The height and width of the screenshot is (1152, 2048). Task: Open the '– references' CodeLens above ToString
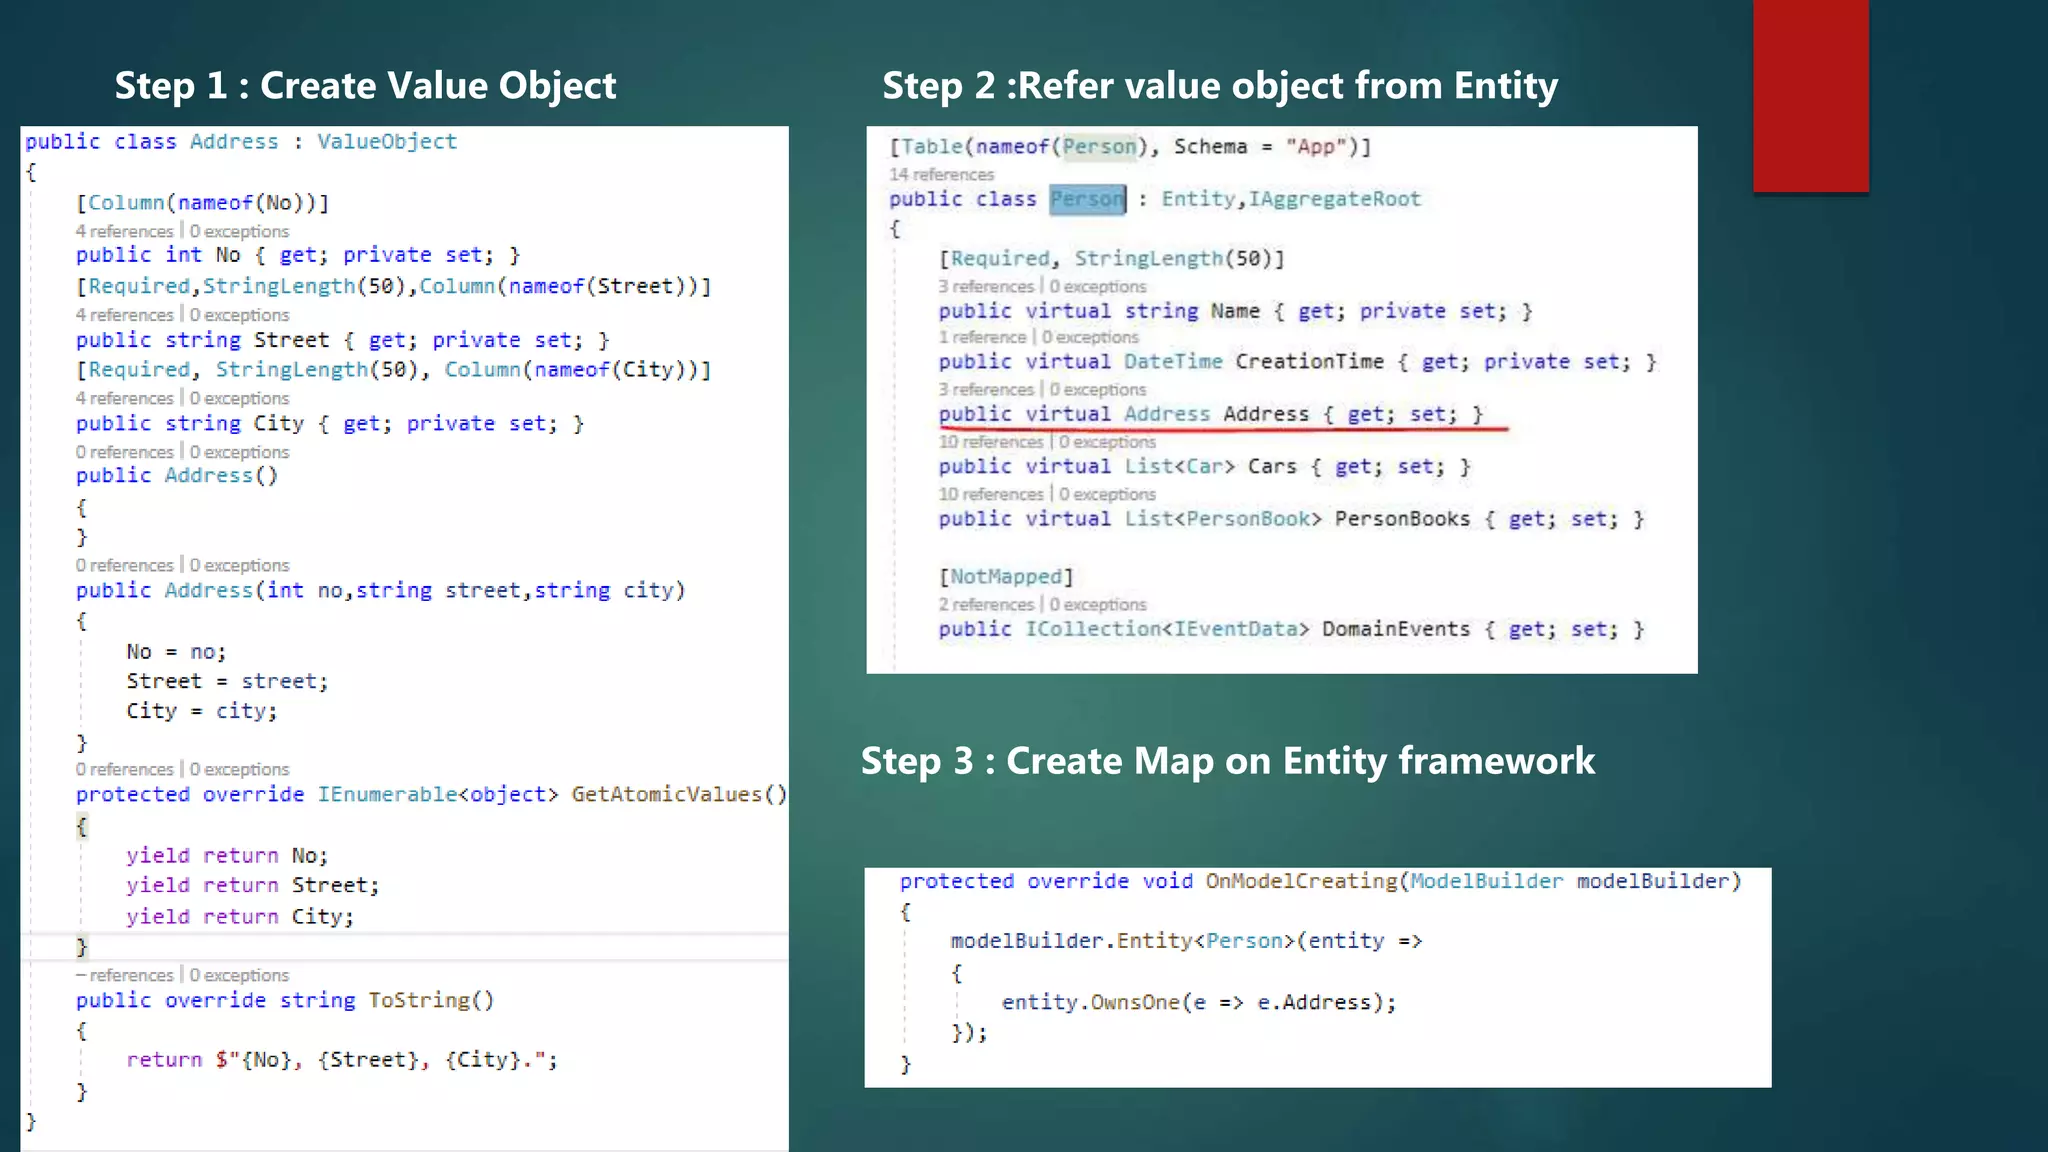(125, 975)
